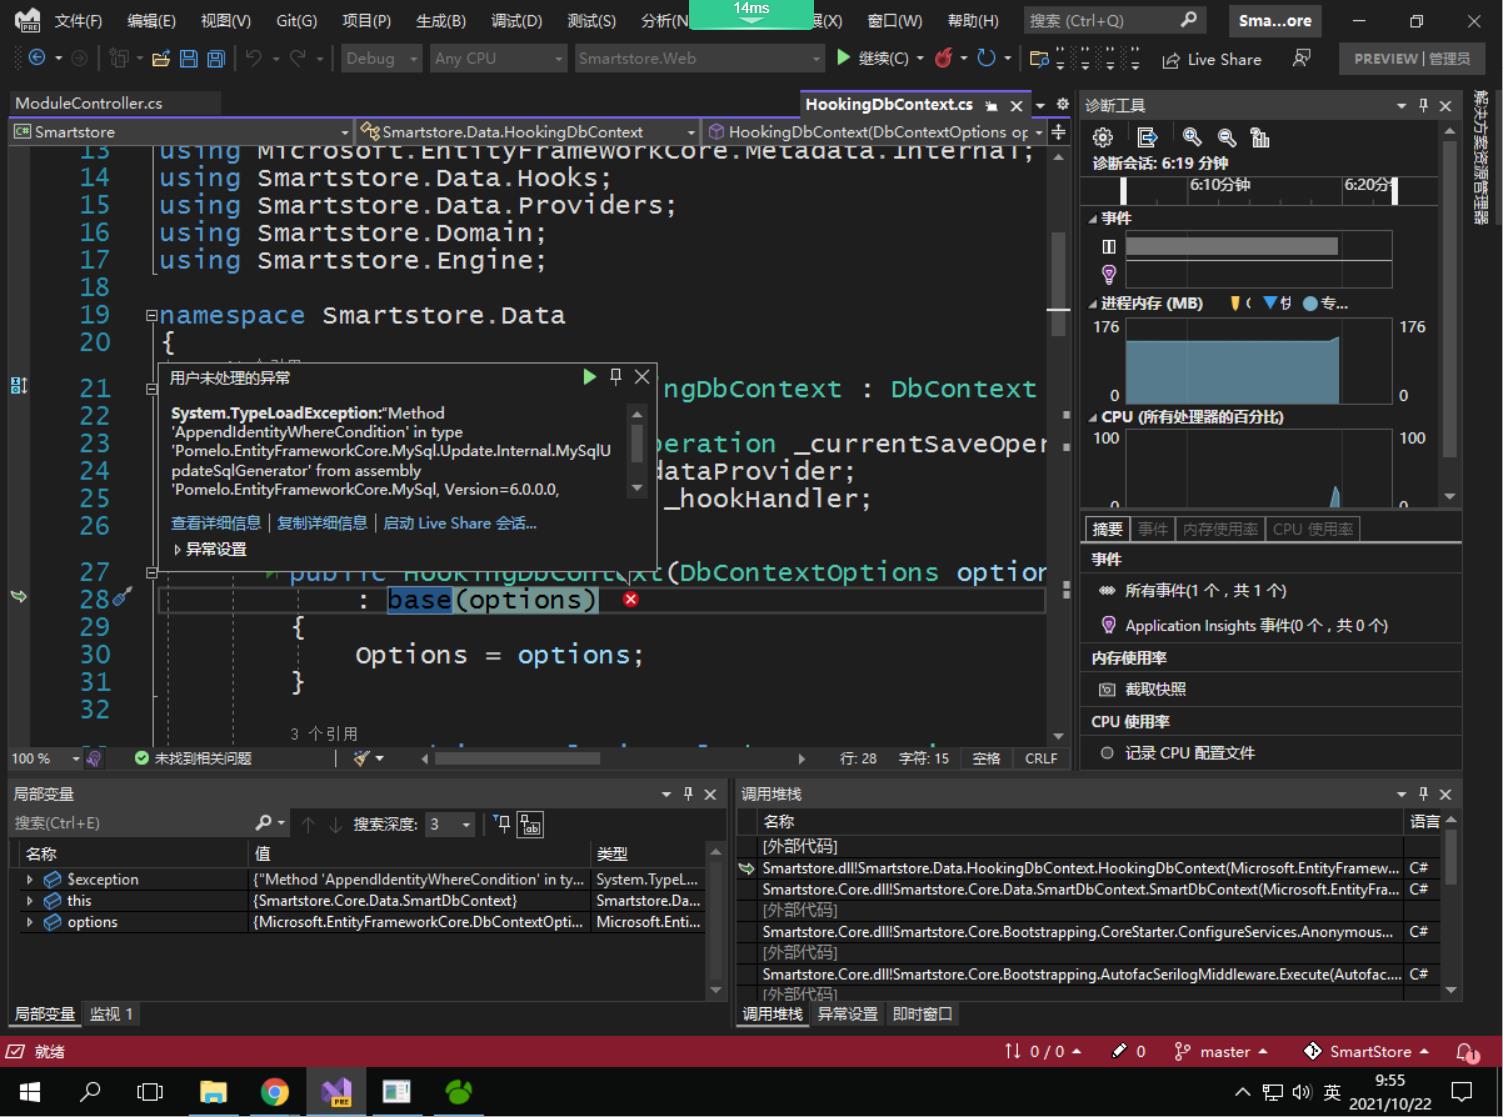The width and height of the screenshot is (1503, 1117).
Task: Open the Git(G) menu
Action: (x=296, y=20)
